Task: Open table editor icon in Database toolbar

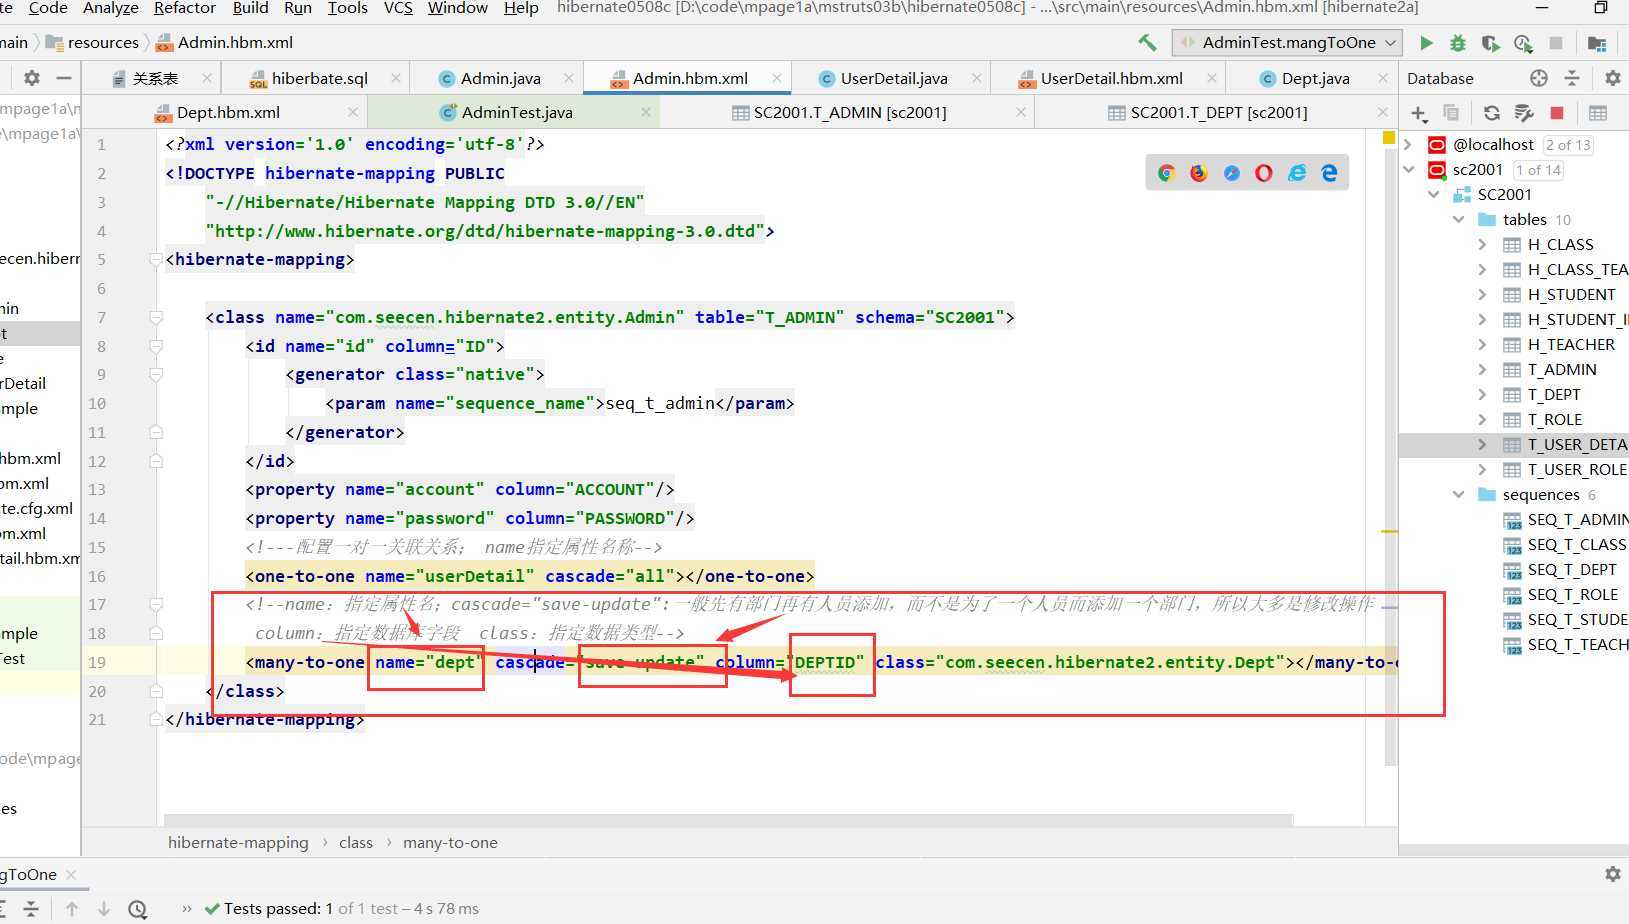Action: coord(1598,113)
